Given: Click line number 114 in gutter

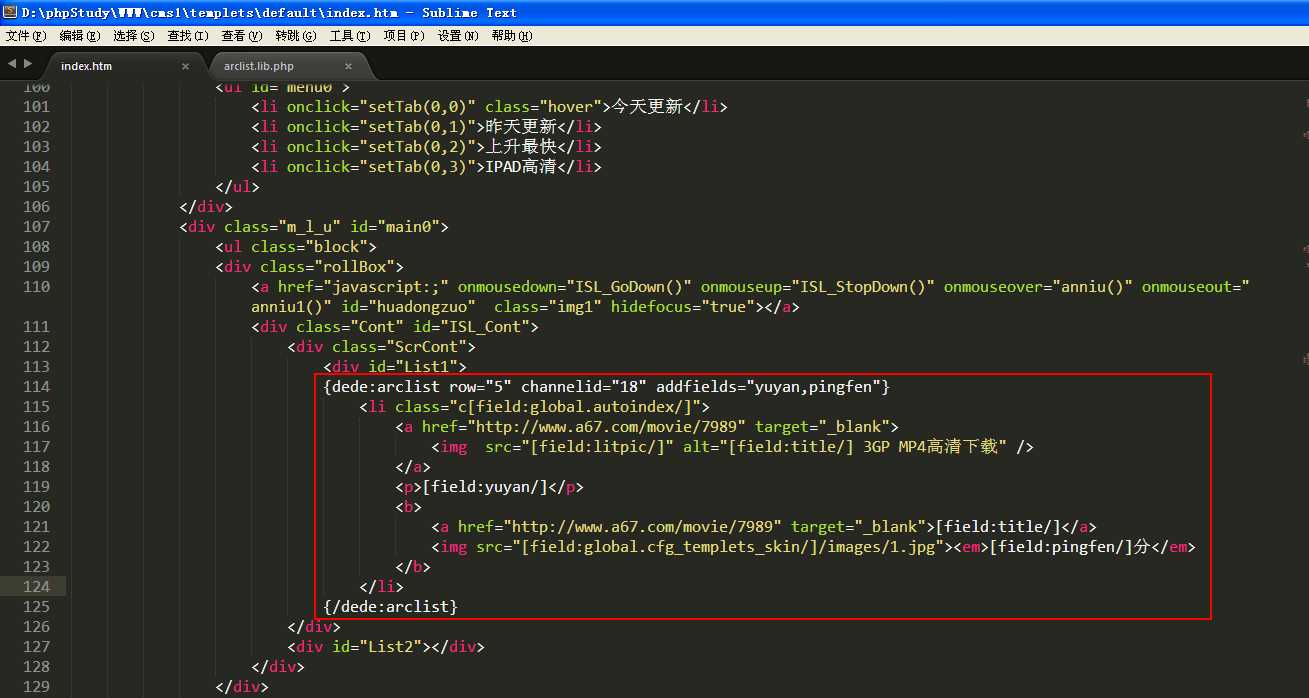Looking at the screenshot, I should click(x=36, y=387).
